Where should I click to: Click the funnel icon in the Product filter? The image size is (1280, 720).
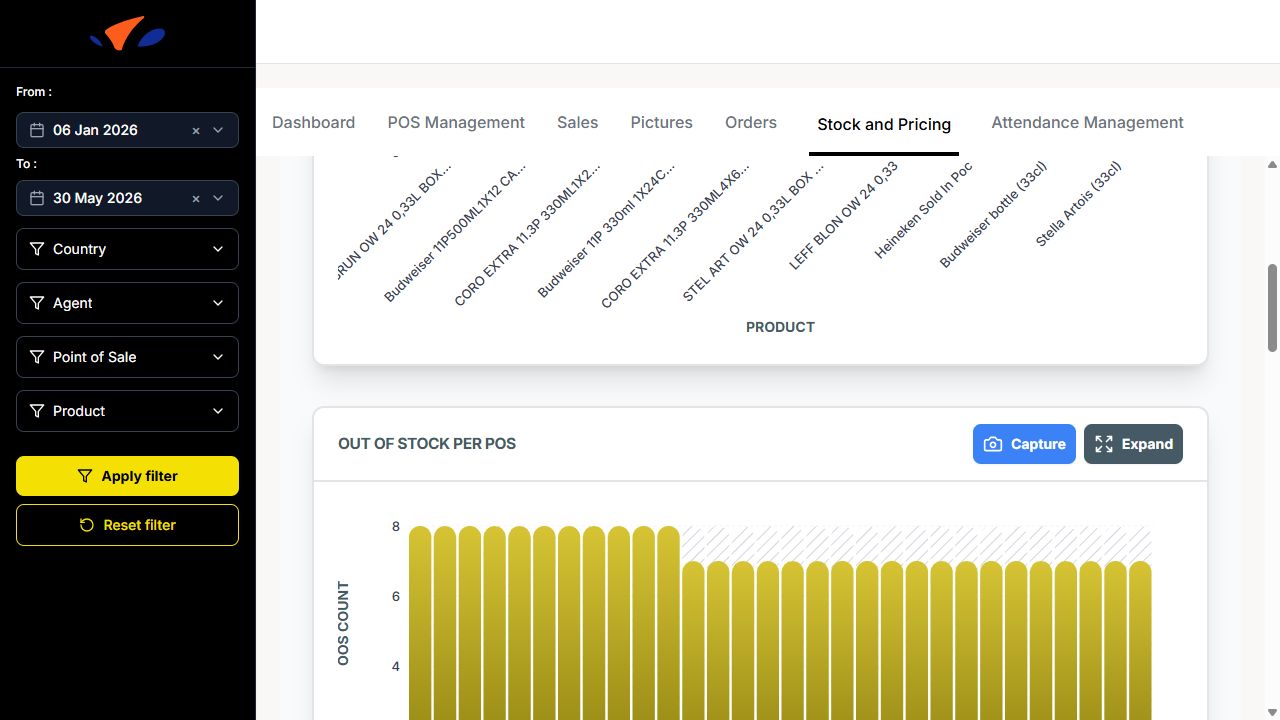click(x=37, y=411)
